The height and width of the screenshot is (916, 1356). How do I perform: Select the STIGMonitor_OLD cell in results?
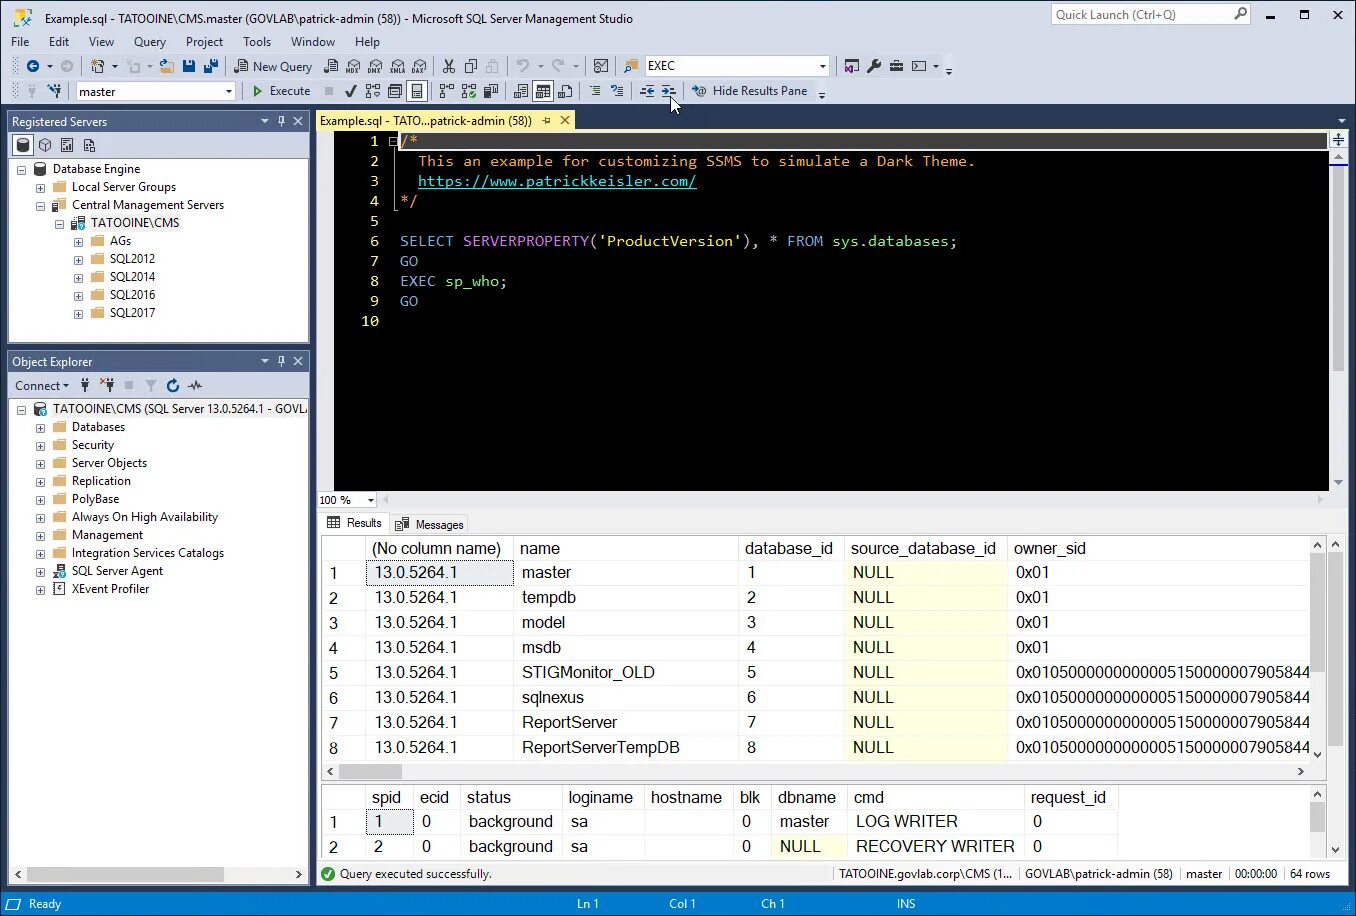[x=627, y=673]
